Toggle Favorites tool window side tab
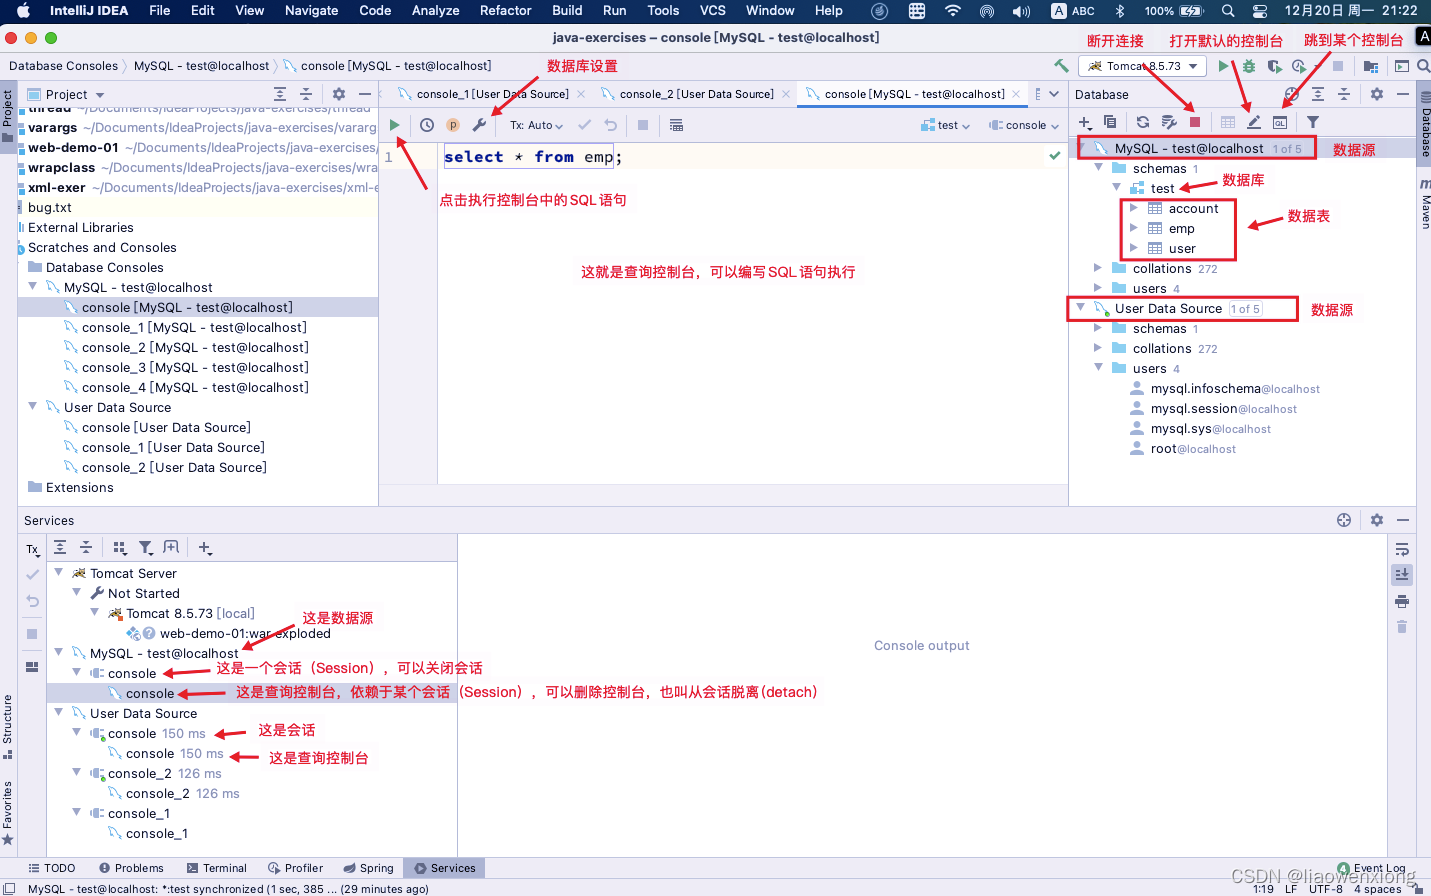 [8, 813]
